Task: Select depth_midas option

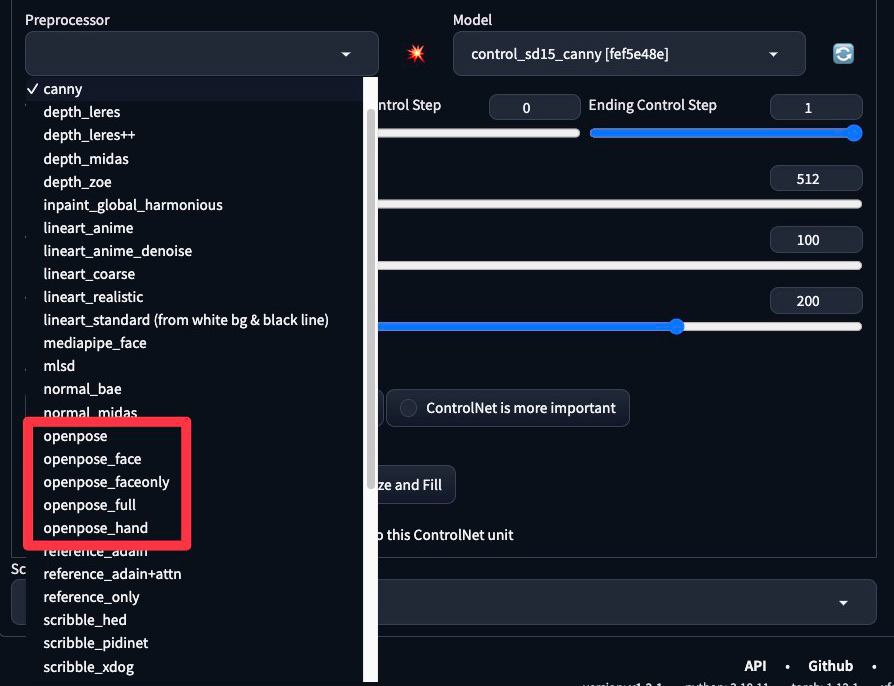Action: [194, 159]
